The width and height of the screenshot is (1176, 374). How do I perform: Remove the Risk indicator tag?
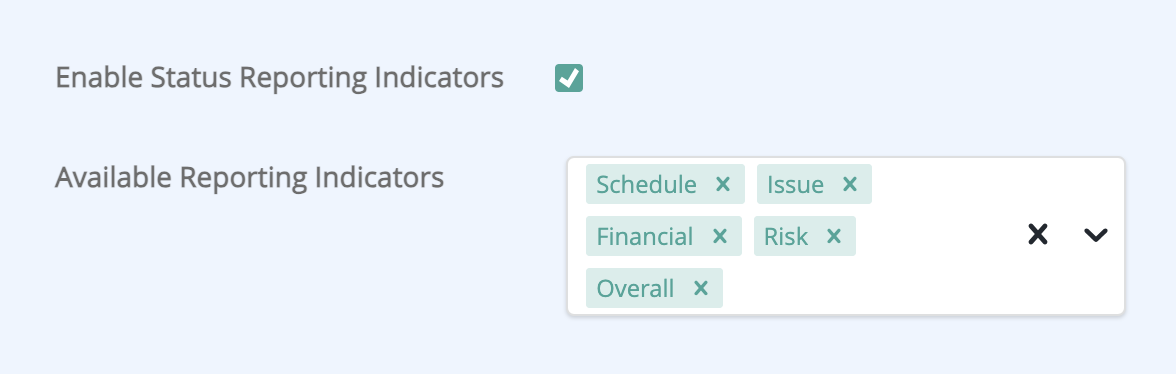tap(833, 237)
